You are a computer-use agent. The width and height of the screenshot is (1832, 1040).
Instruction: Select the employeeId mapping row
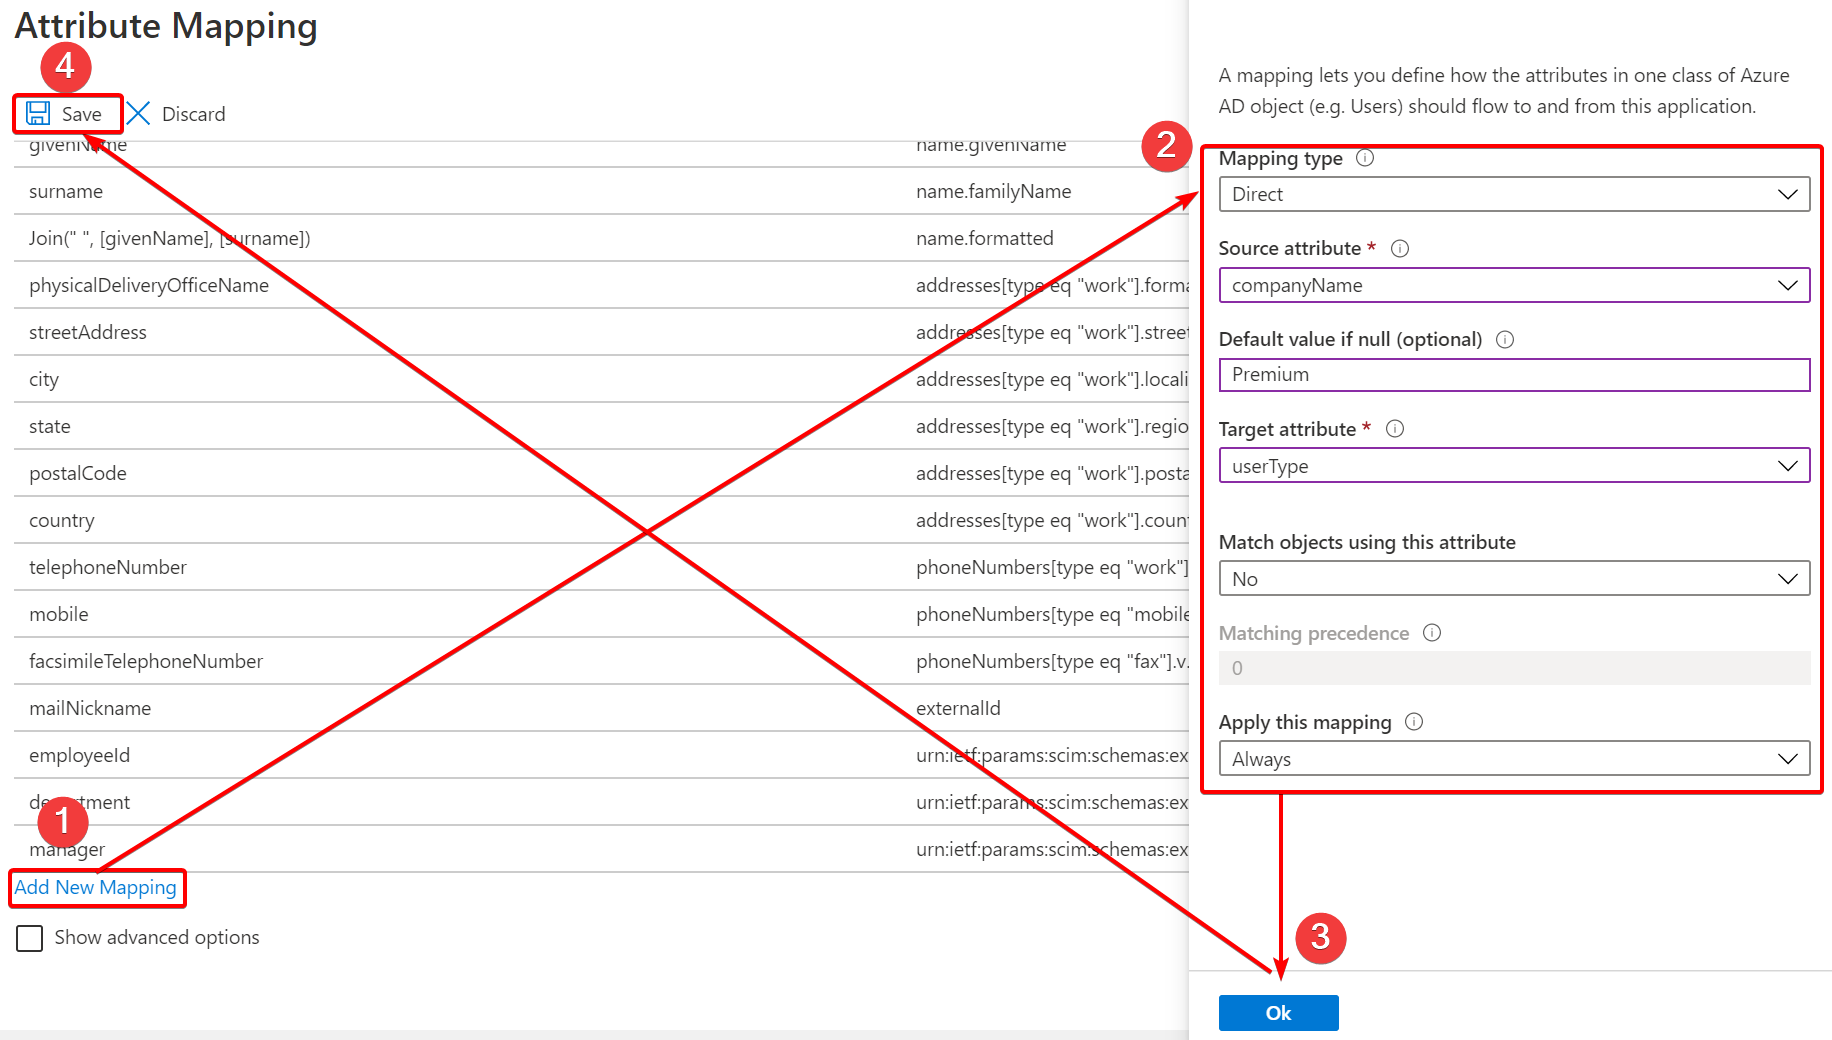[x=601, y=755]
